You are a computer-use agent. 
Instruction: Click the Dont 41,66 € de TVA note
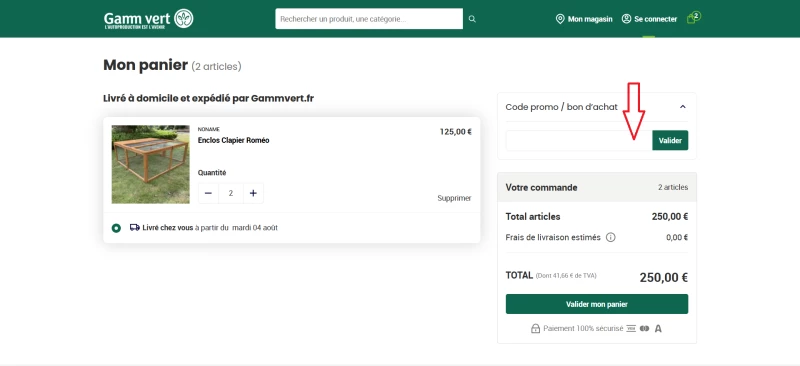pos(566,276)
